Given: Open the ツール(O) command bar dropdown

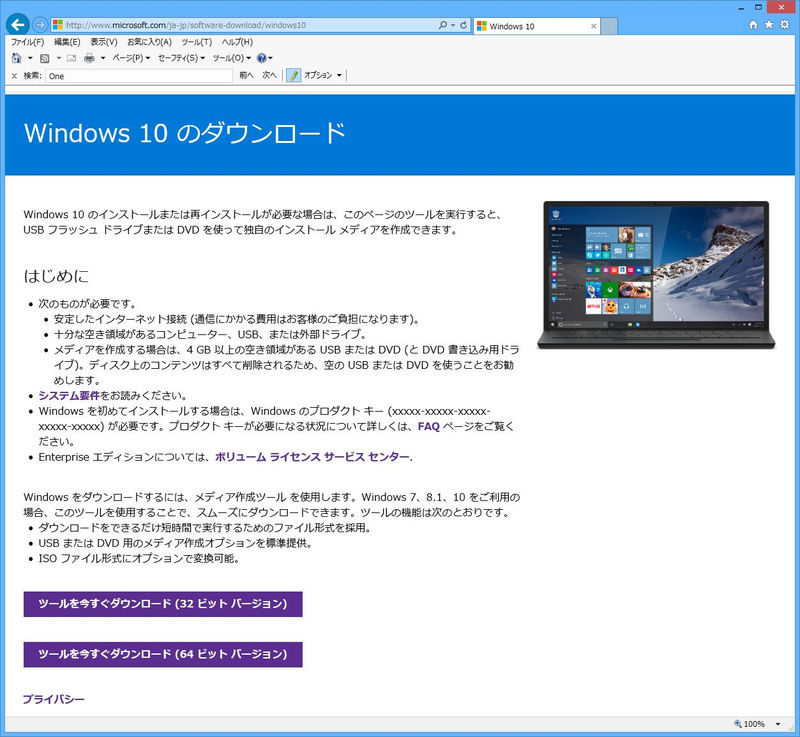Looking at the screenshot, I should click(x=232, y=58).
